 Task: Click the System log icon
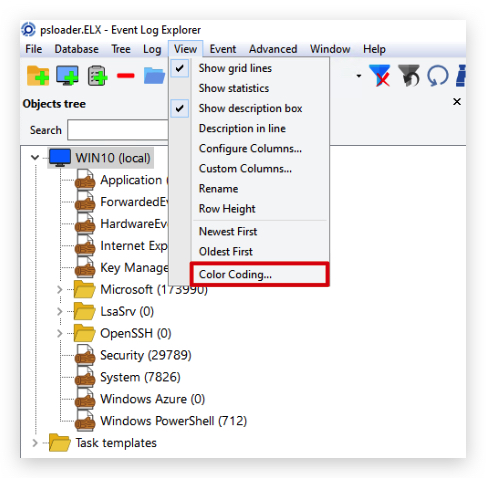pos(85,377)
